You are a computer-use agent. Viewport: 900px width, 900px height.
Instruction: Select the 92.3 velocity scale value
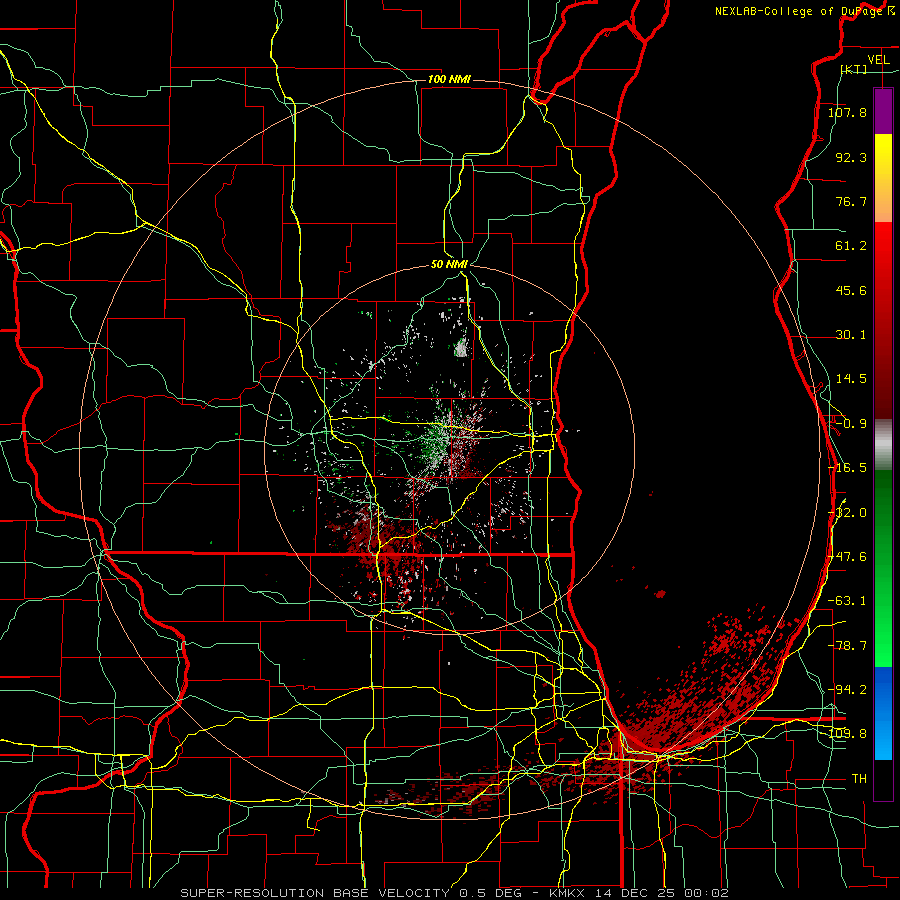click(851, 157)
